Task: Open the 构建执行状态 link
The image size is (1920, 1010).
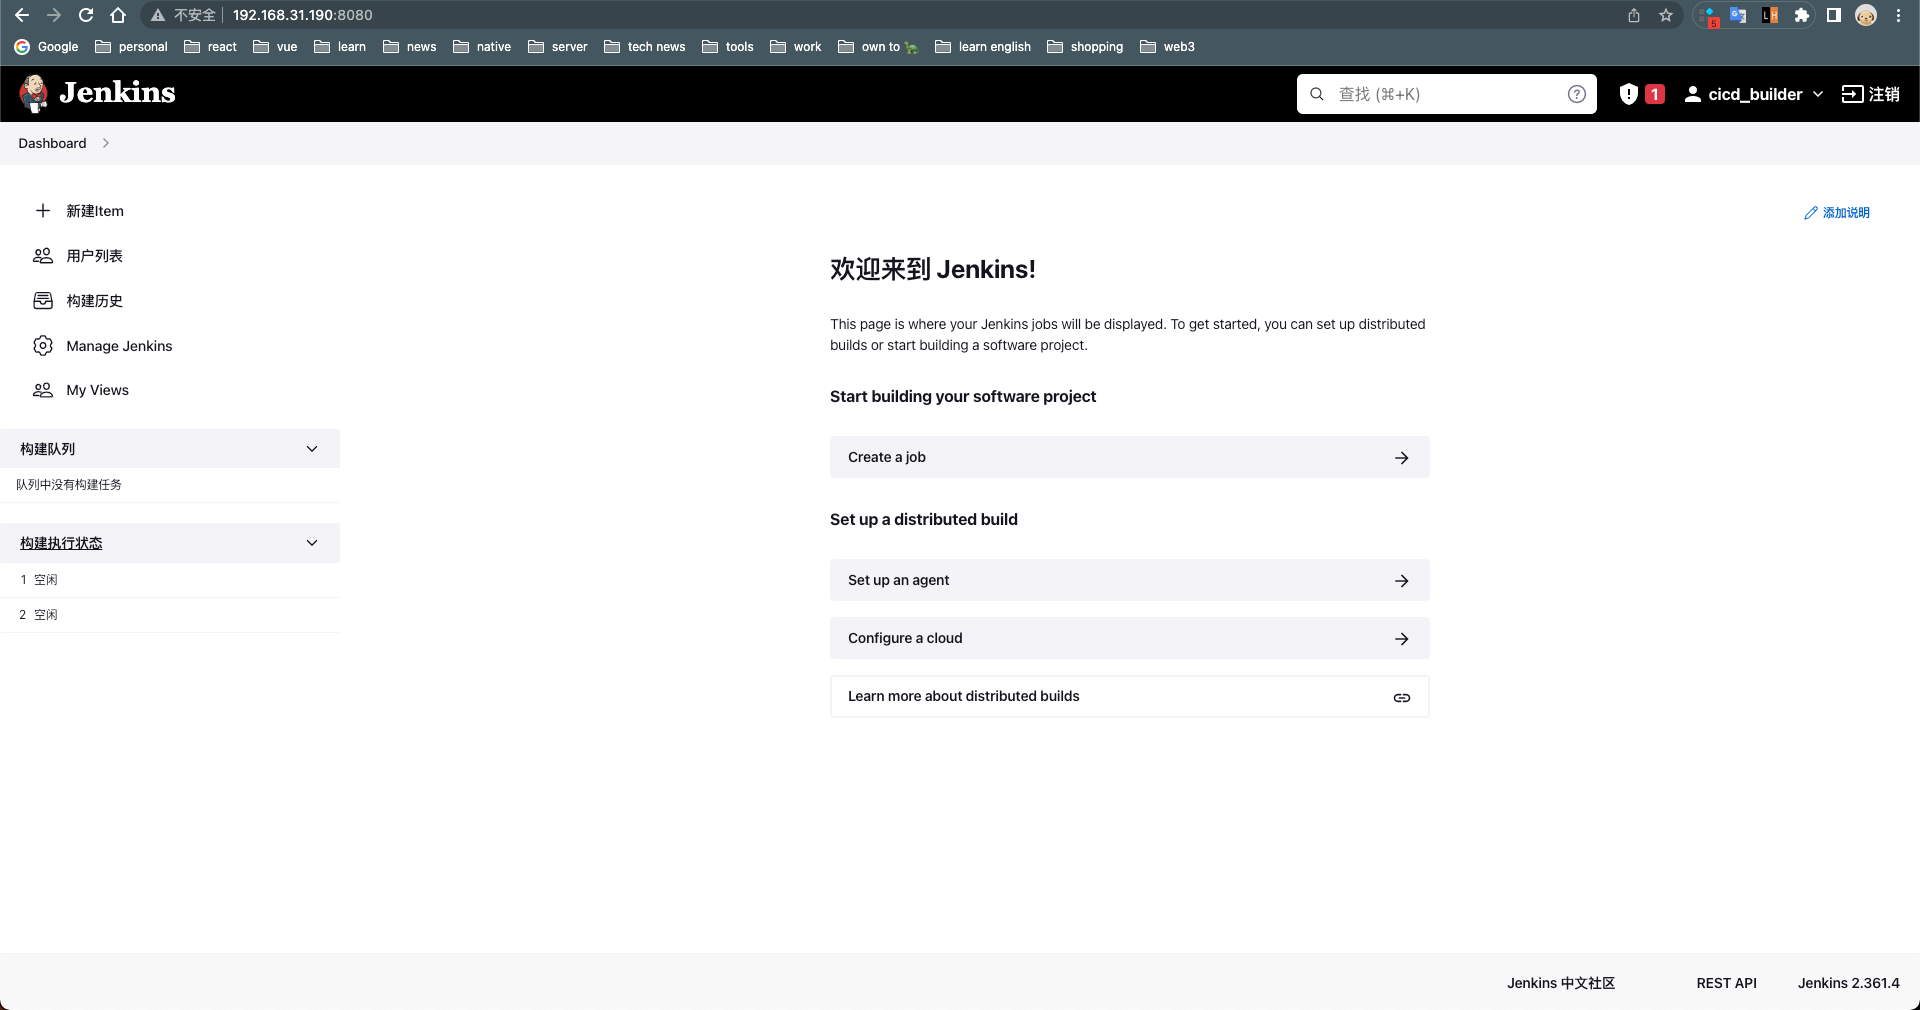Action: [61, 543]
